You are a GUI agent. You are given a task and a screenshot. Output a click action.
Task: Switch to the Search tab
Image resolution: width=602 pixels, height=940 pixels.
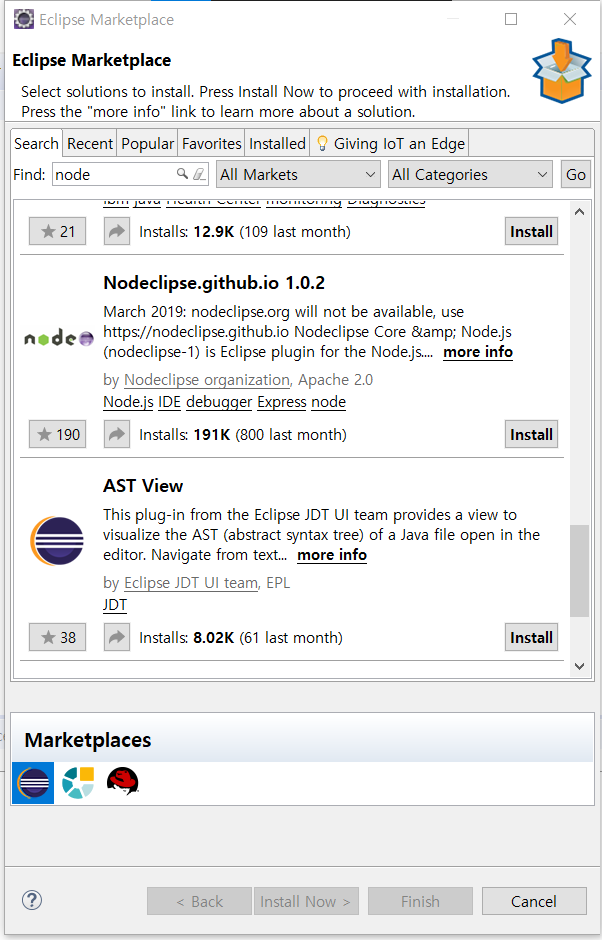pos(37,143)
